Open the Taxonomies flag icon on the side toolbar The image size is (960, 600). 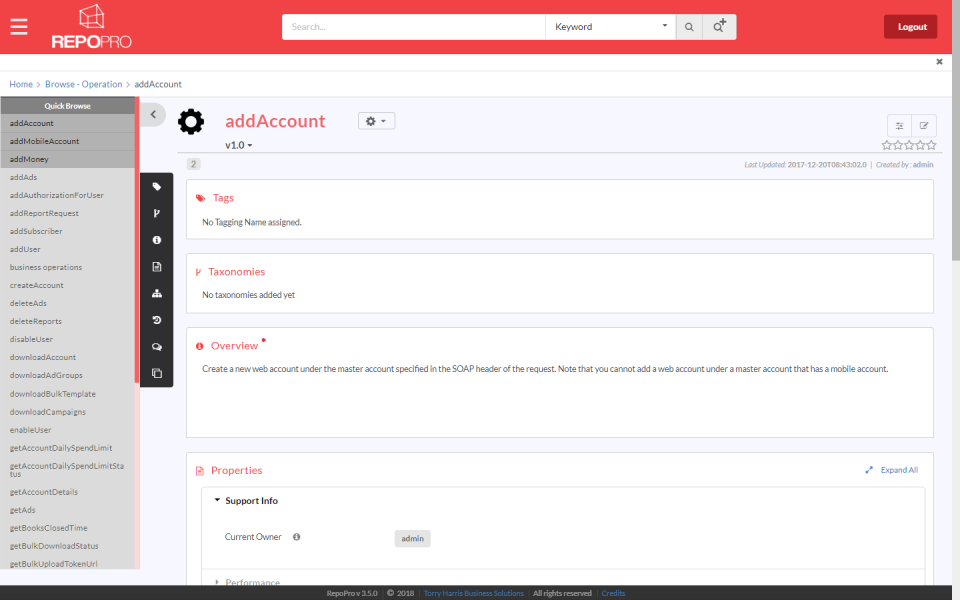pos(157,213)
